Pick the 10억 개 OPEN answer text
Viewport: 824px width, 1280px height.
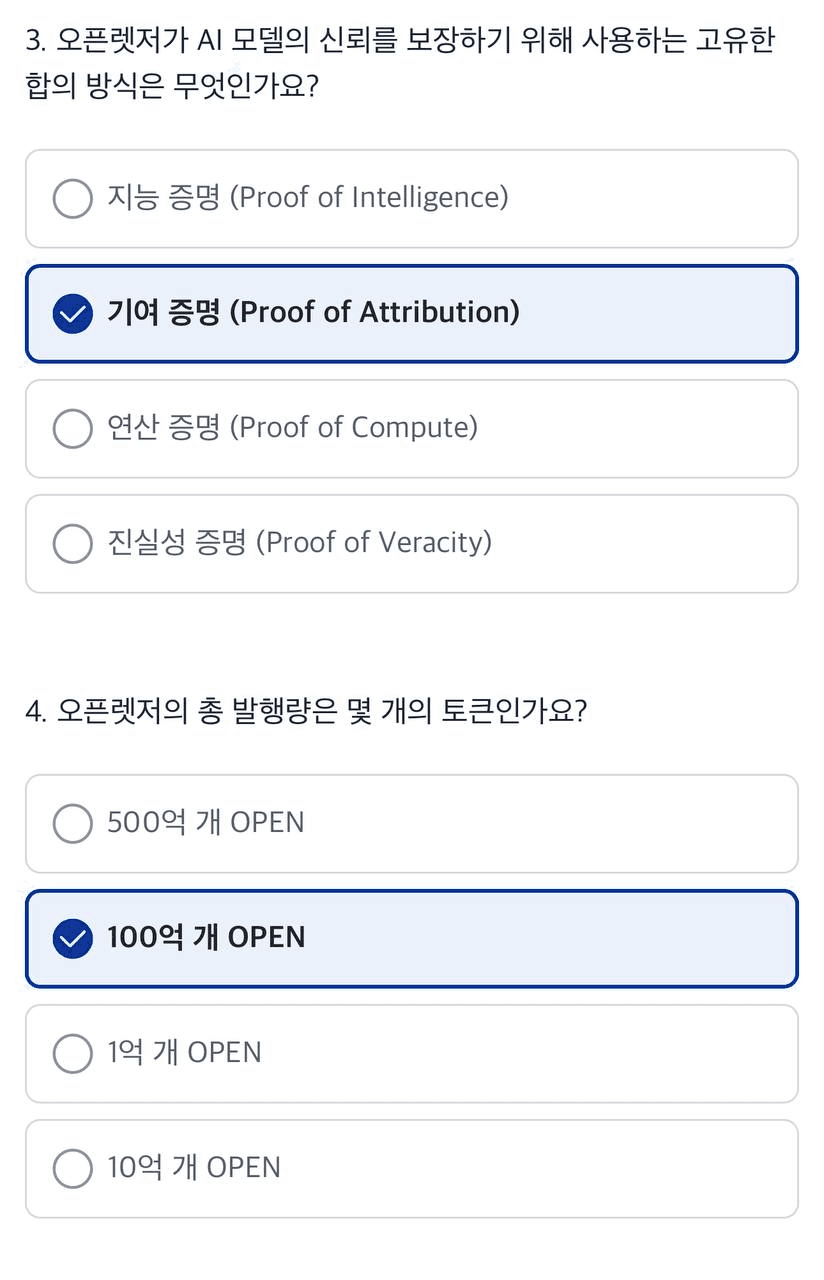click(194, 1167)
